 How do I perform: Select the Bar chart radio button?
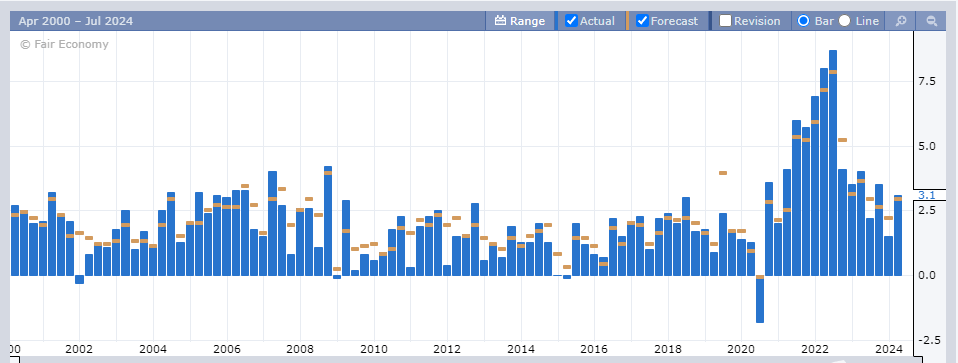(804, 21)
